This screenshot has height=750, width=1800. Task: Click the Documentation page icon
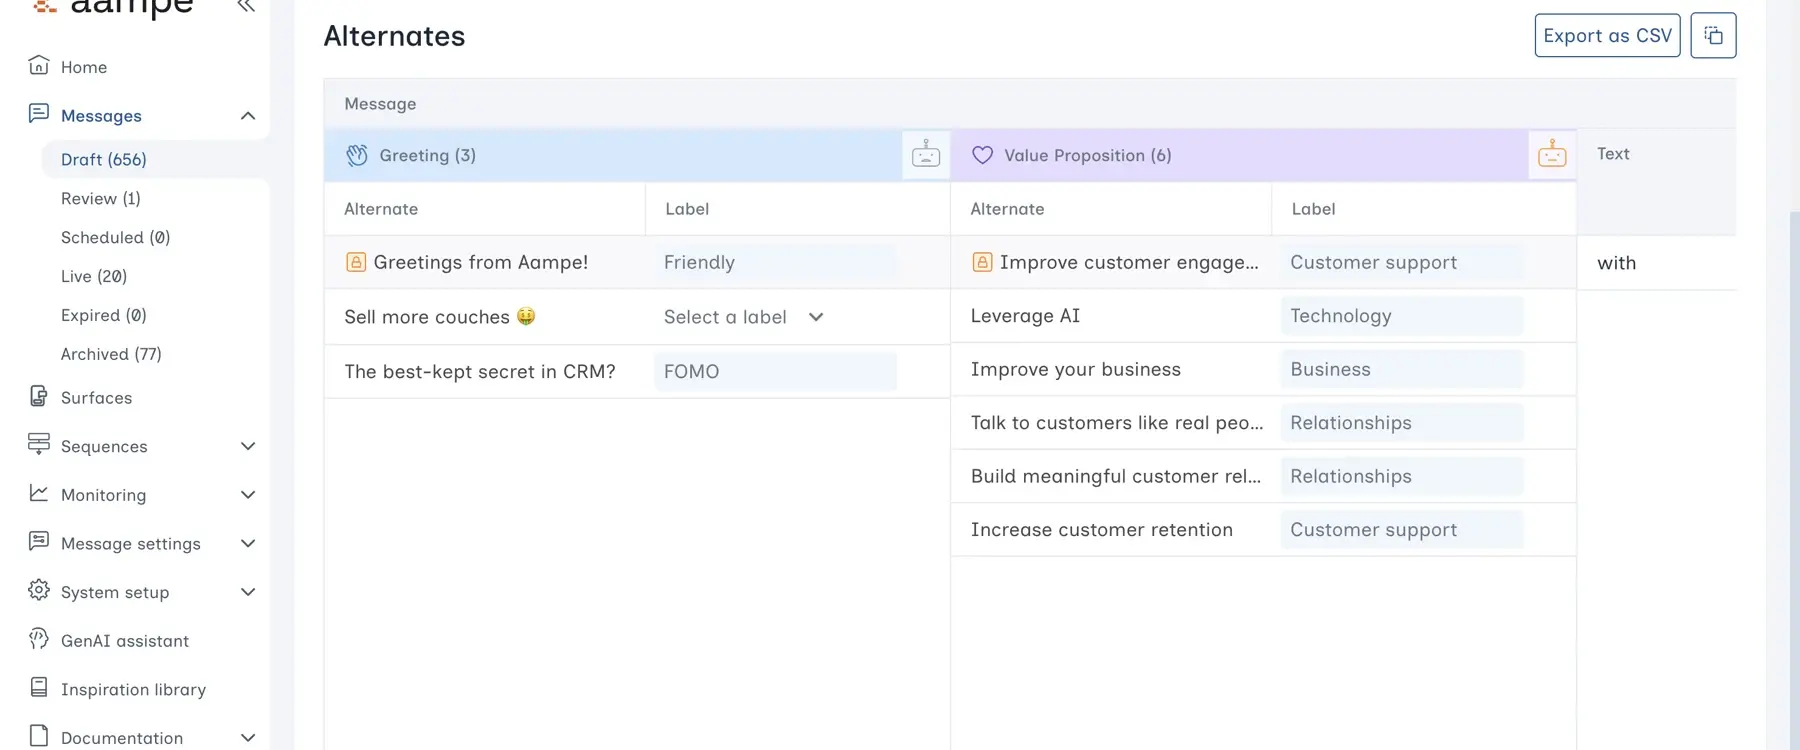click(x=39, y=736)
